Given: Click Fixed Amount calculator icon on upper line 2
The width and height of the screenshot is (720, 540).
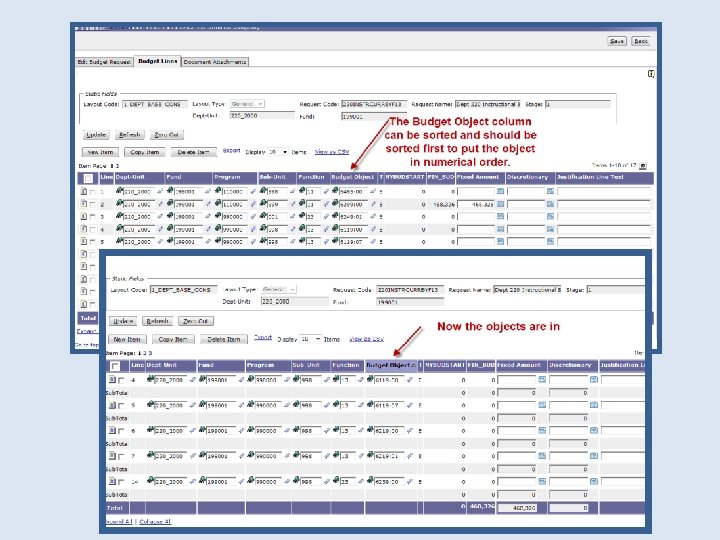Looking at the screenshot, I should (501, 204).
